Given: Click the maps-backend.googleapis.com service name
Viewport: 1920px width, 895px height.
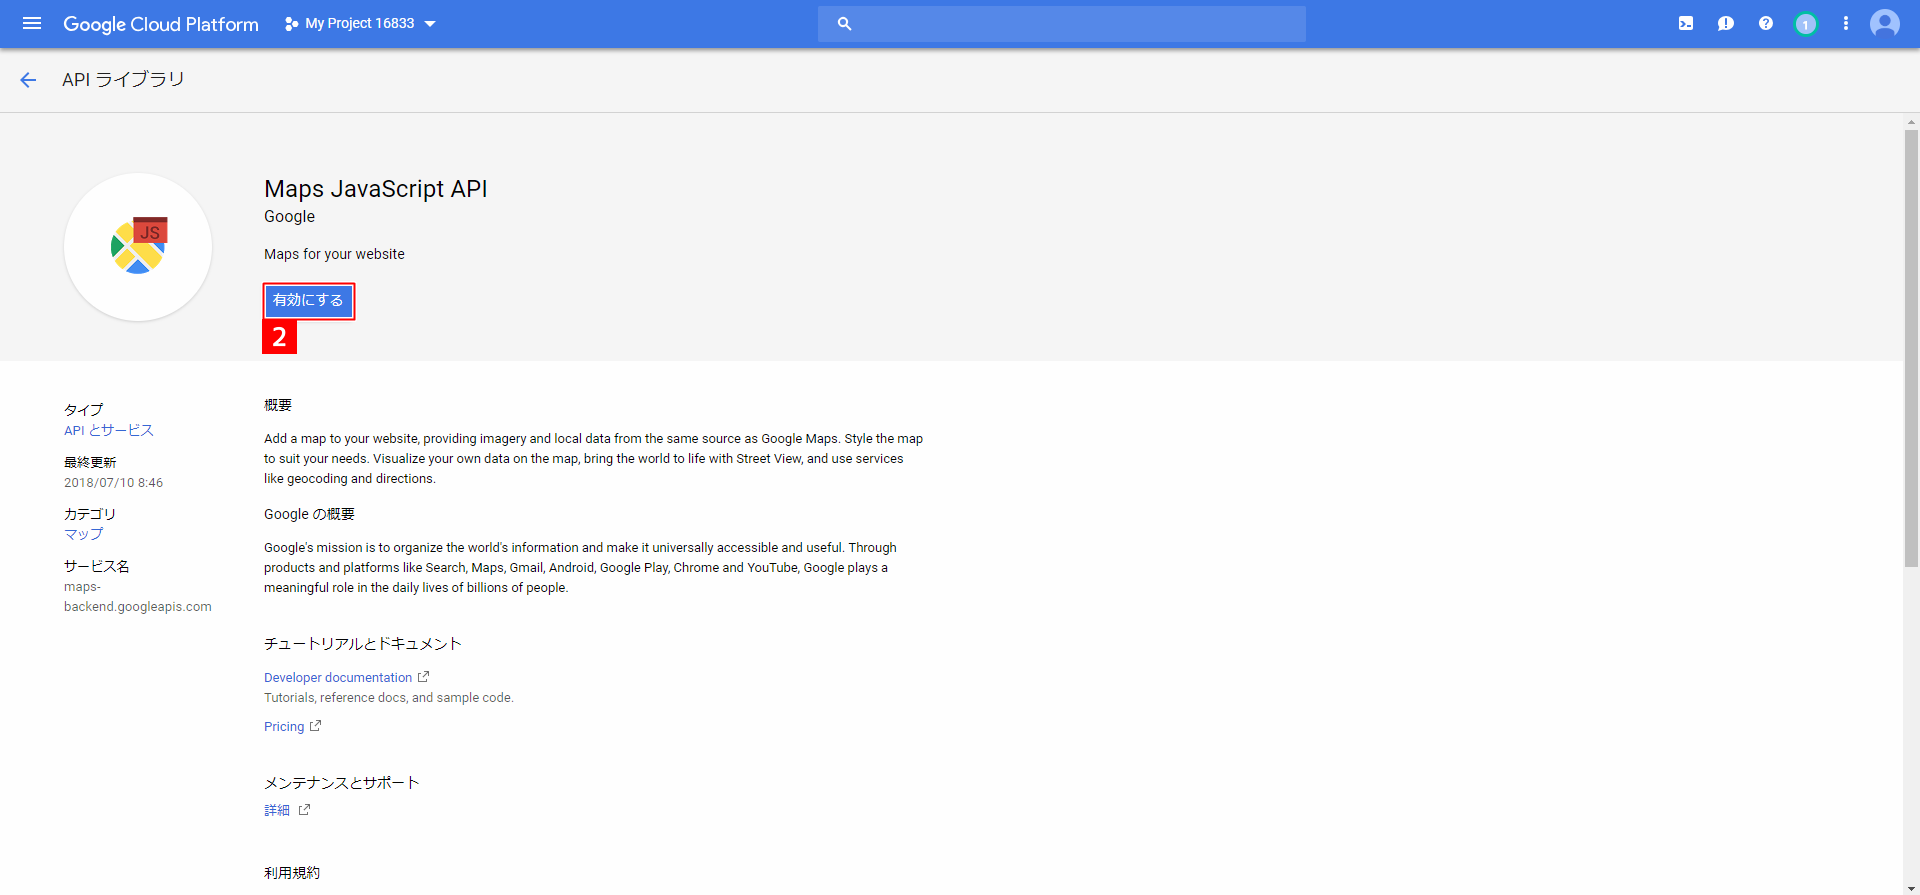Looking at the screenshot, I should coord(138,597).
